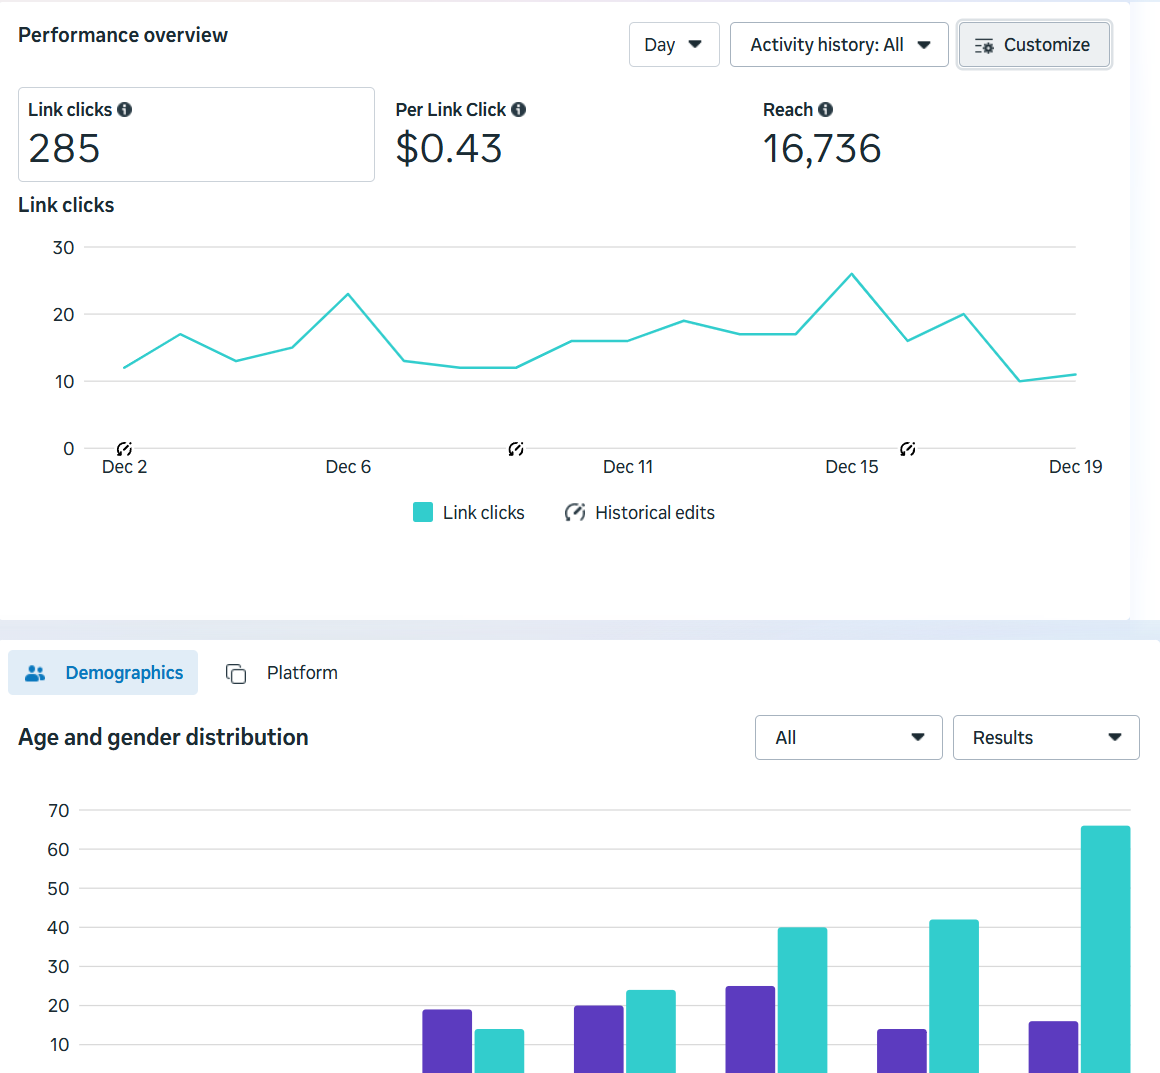The width and height of the screenshot is (1160, 1073).
Task: Click the Platform stacked-squares icon
Action: (x=236, y=673)
